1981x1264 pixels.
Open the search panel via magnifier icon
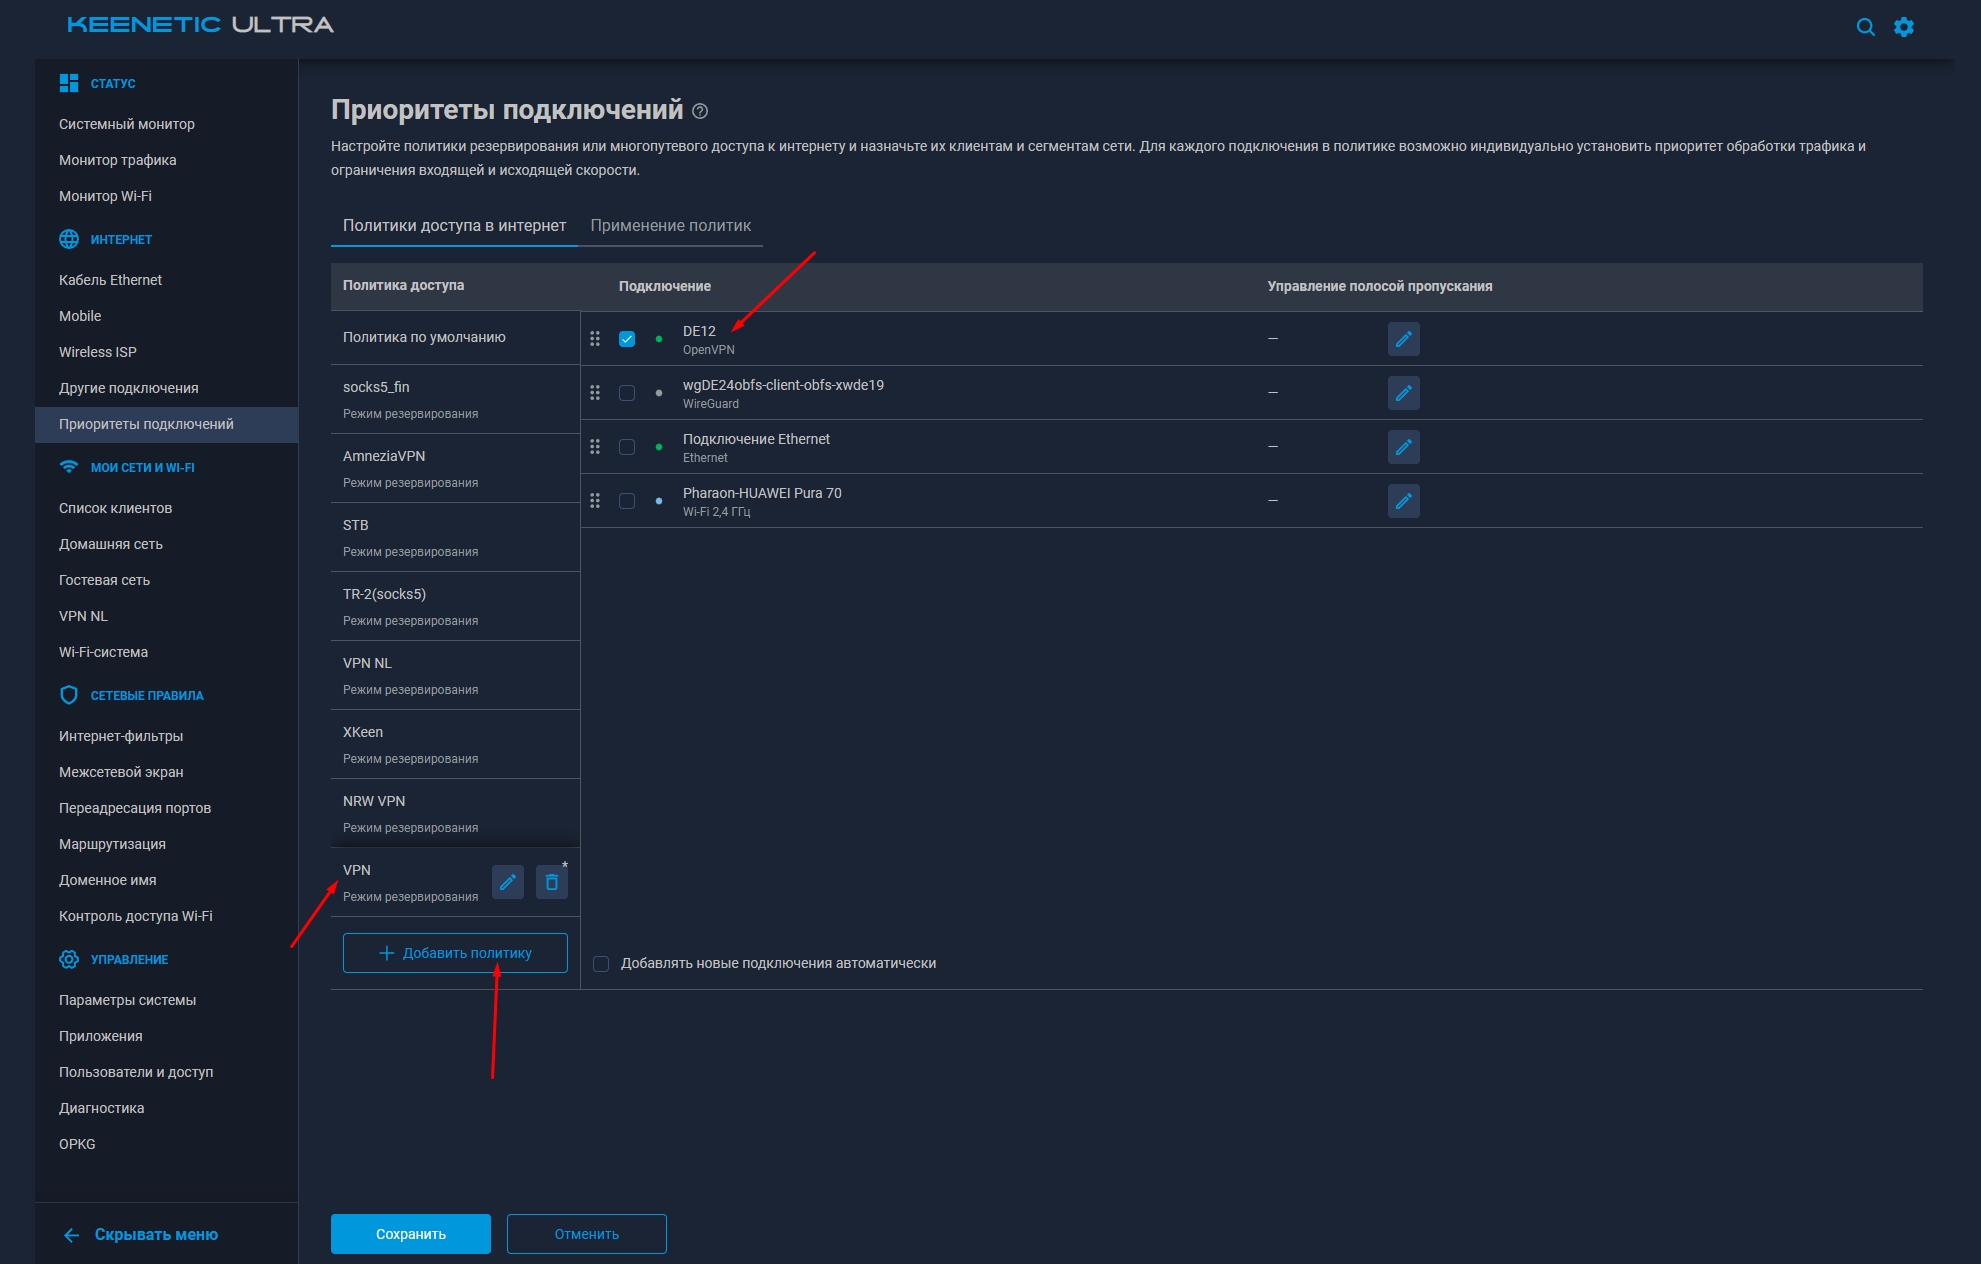click(1866, 26)
